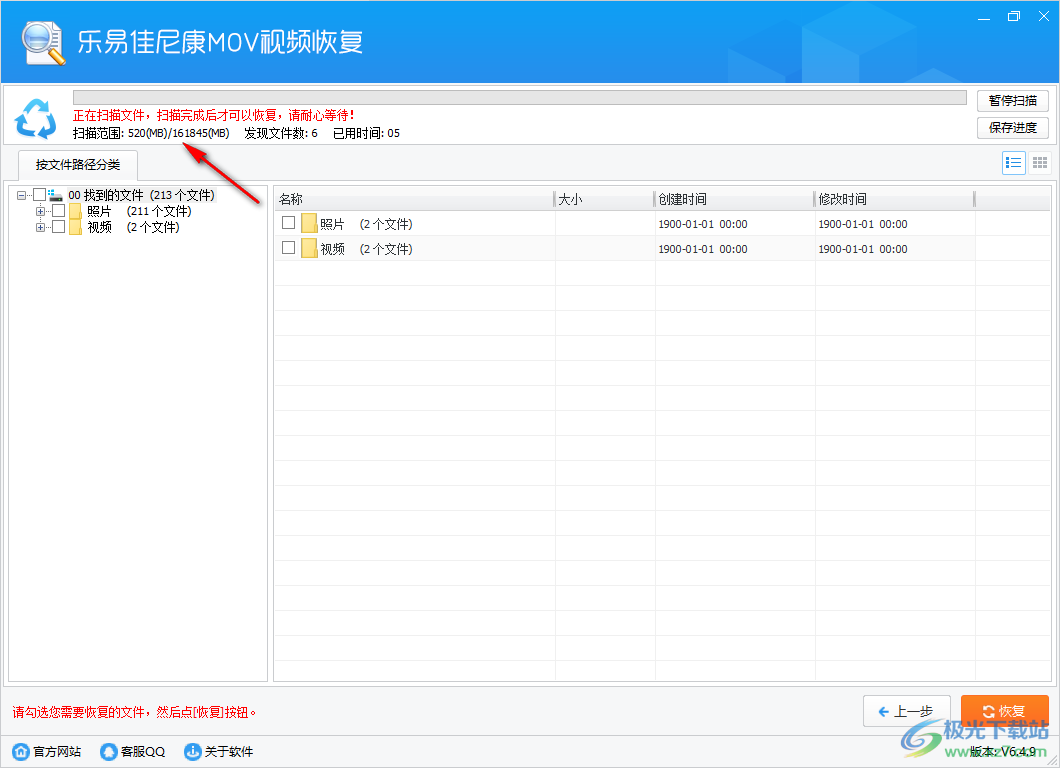Switch to thumbnail grid view icon
The height and width of the screenshot is (768, 1060).
pos(1040,162)
